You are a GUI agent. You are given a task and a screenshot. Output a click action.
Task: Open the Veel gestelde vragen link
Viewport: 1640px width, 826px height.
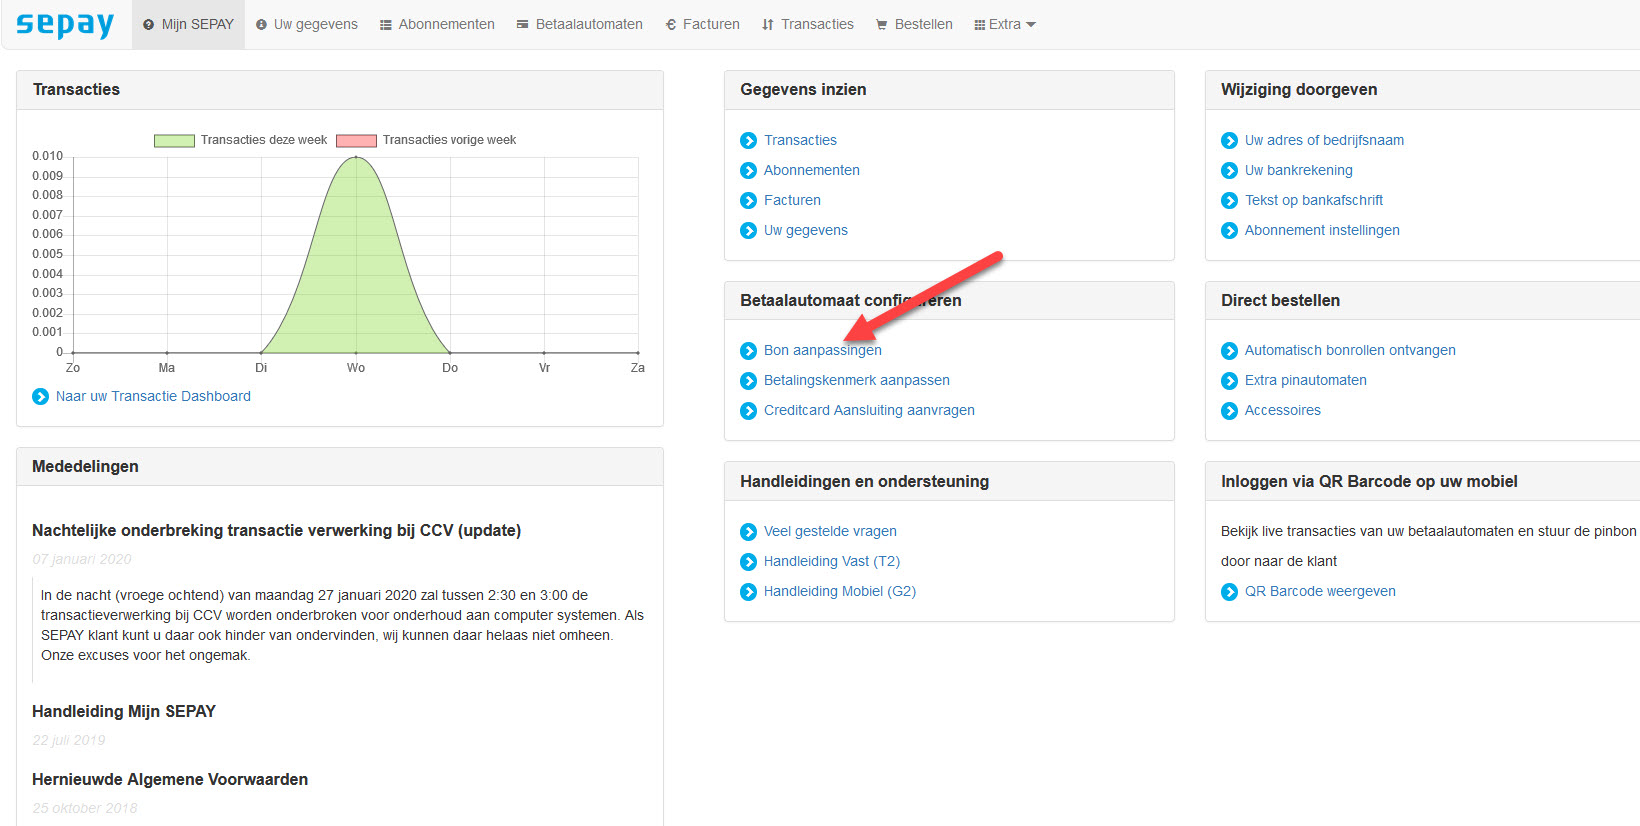tap(830, 531)
